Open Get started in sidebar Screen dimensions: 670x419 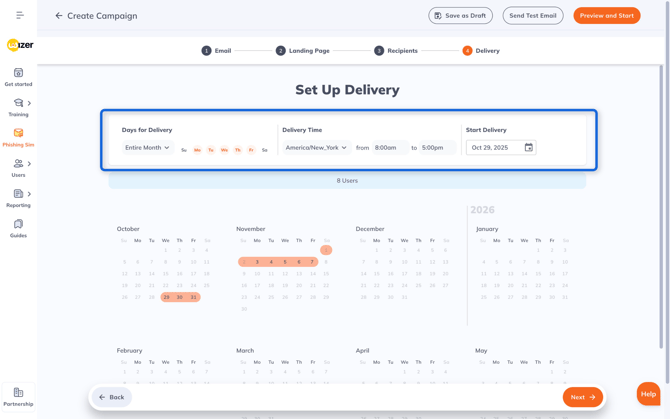[x=18, y=77]
